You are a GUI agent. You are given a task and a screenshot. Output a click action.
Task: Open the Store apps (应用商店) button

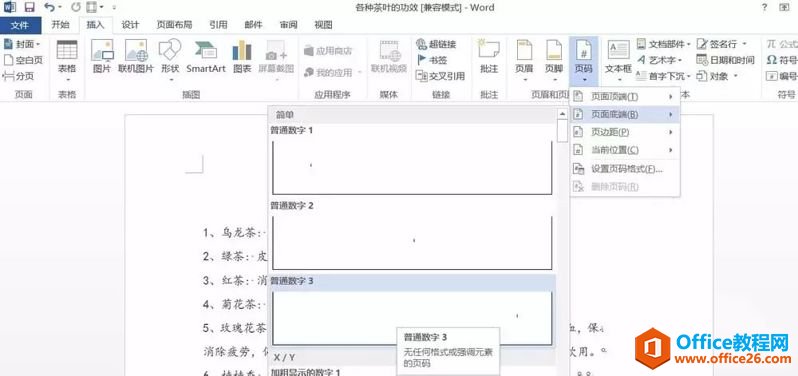tap(329, 51)
